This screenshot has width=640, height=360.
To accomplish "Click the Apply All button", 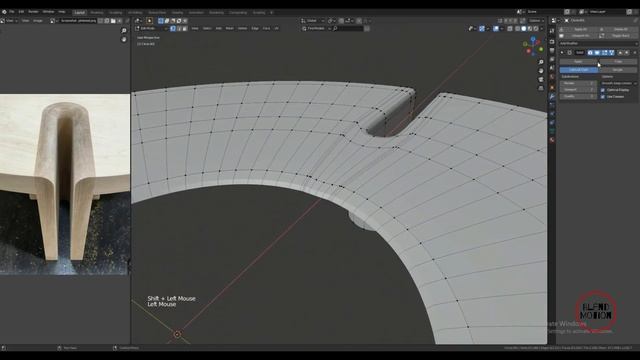I will [x=578, y=29].
